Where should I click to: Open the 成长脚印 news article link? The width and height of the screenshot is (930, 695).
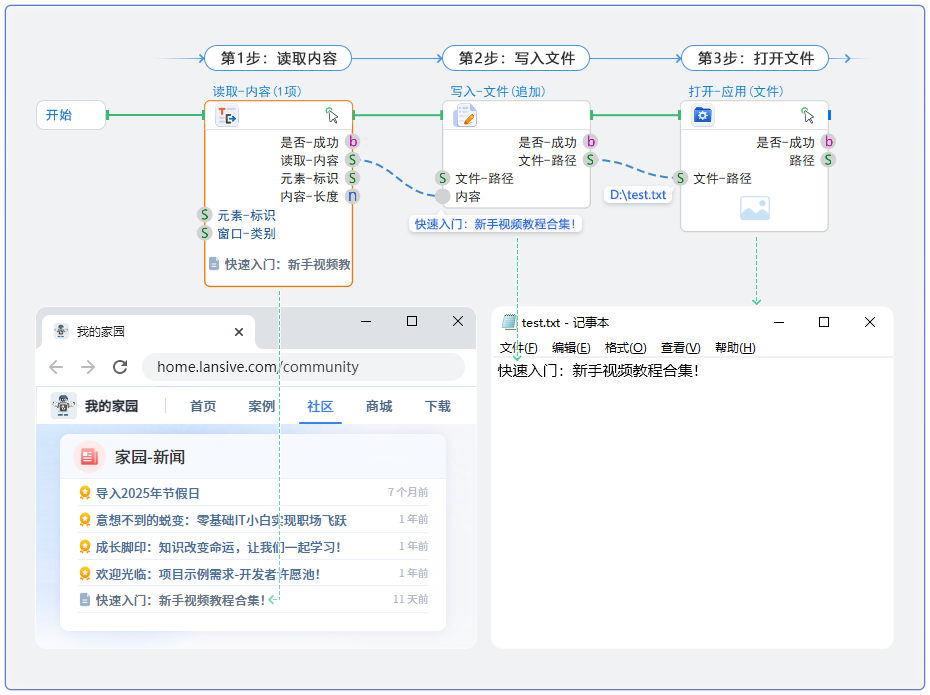(x=217, y=547)
